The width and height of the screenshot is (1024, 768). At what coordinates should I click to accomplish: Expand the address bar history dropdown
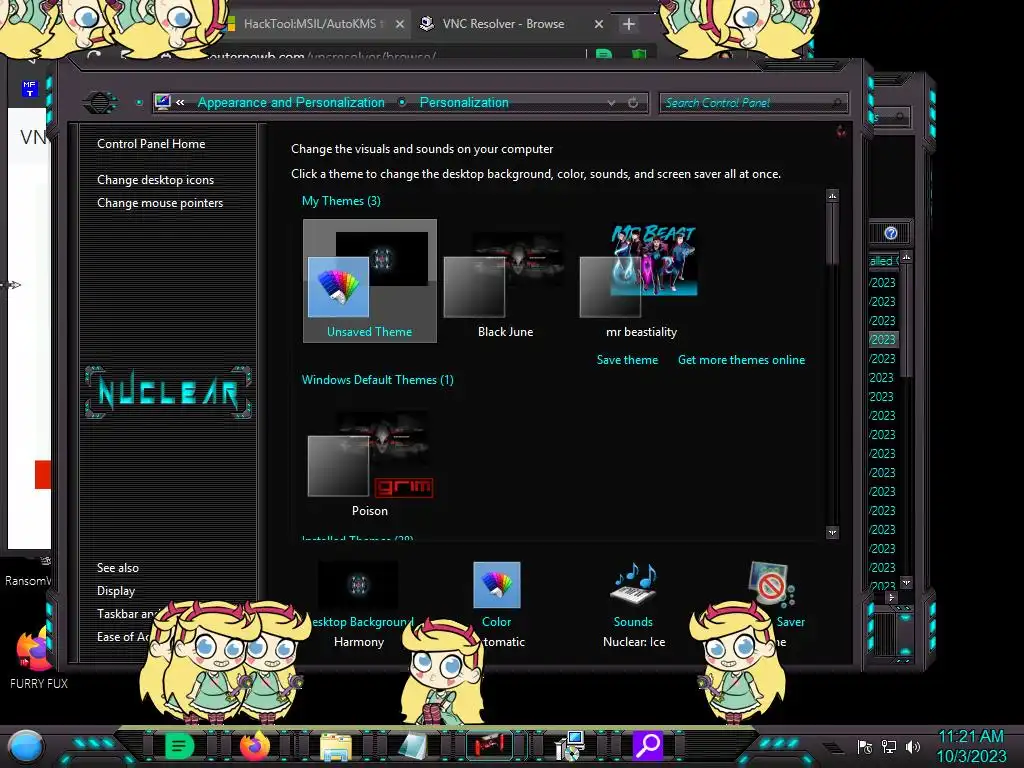(611, 103)
